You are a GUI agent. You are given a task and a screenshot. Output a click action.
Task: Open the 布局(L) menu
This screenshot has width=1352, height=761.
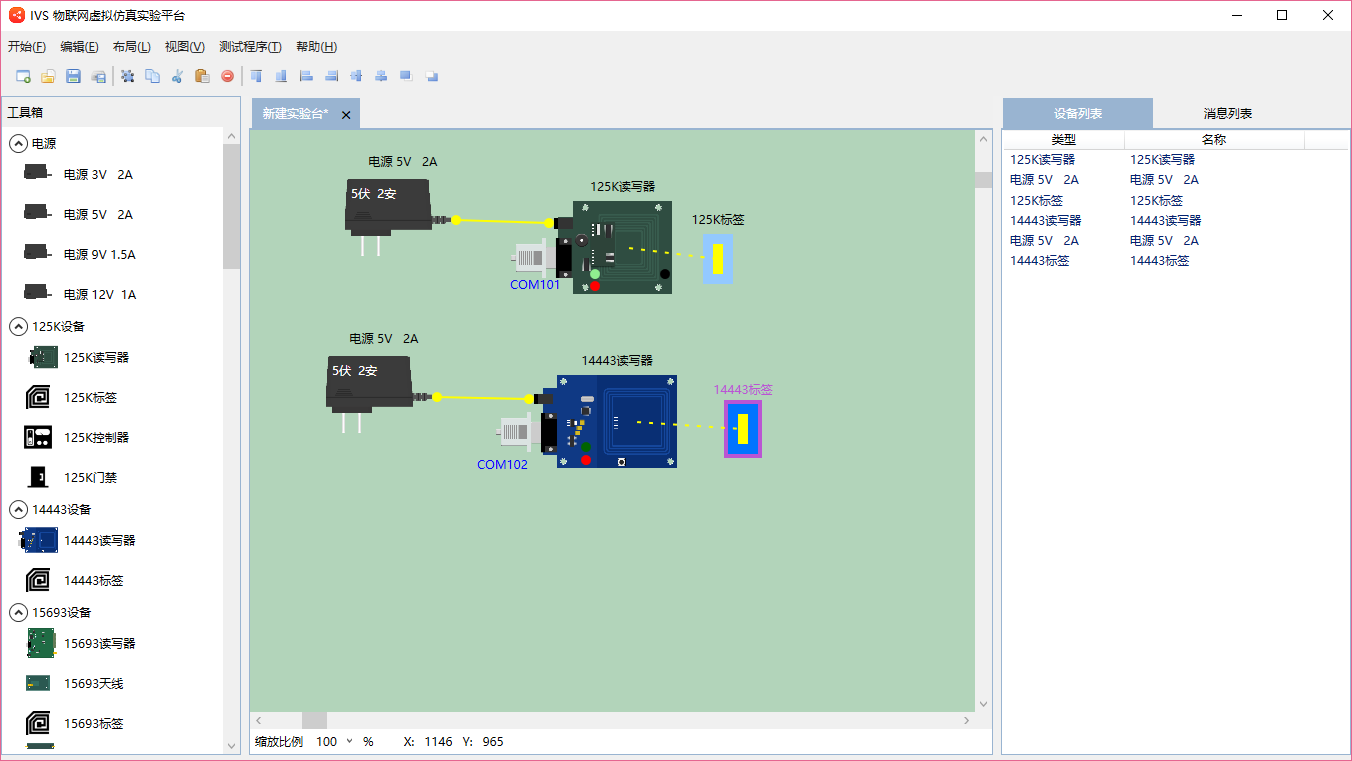(131, 47)
